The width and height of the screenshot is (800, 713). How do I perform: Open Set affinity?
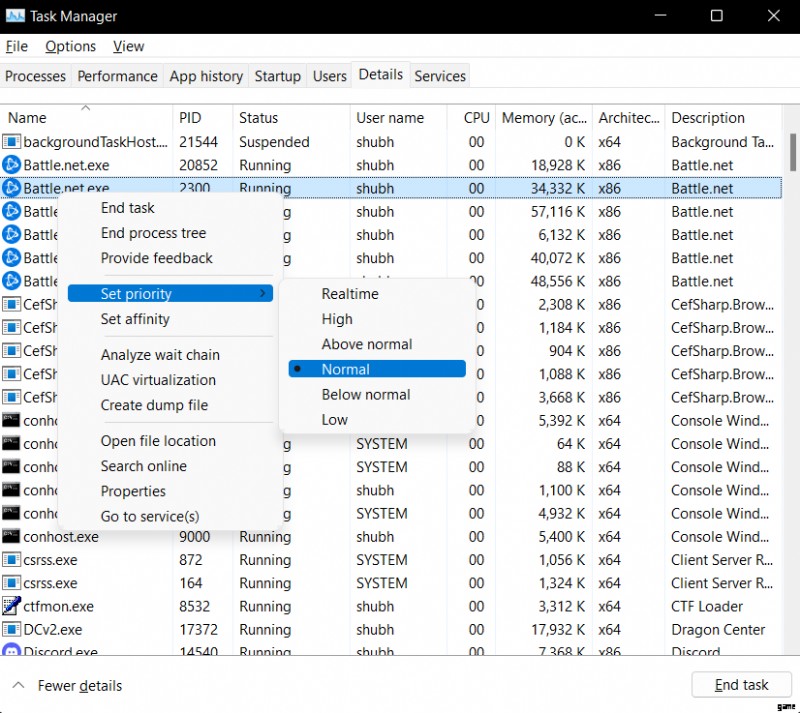[170, 319]
